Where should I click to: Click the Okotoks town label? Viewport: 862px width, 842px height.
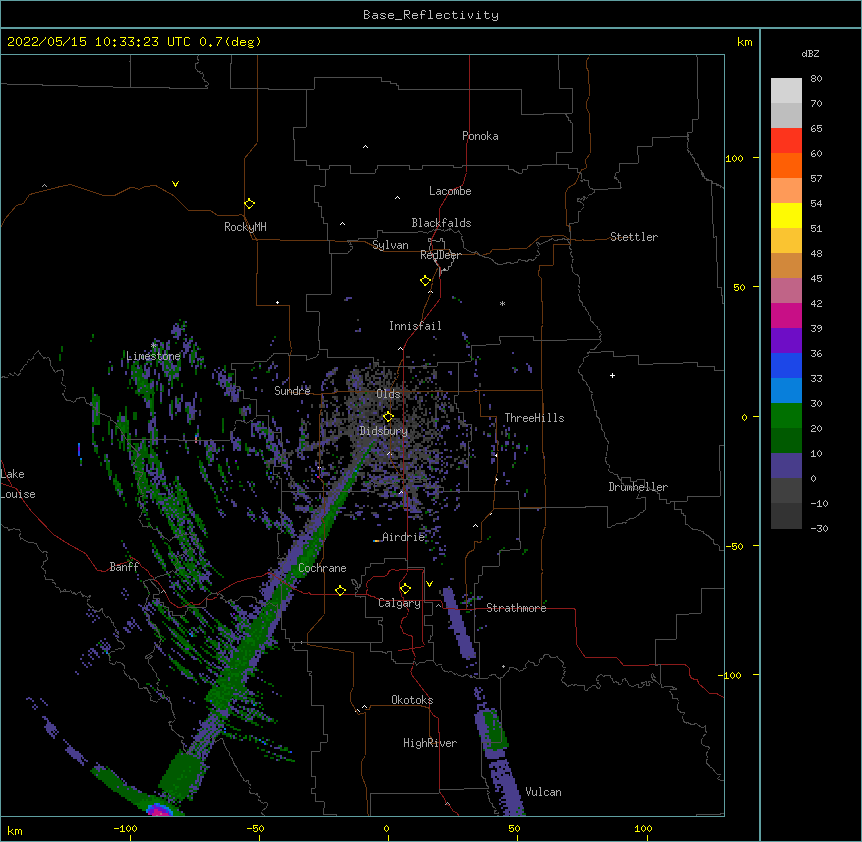point(412,700)
